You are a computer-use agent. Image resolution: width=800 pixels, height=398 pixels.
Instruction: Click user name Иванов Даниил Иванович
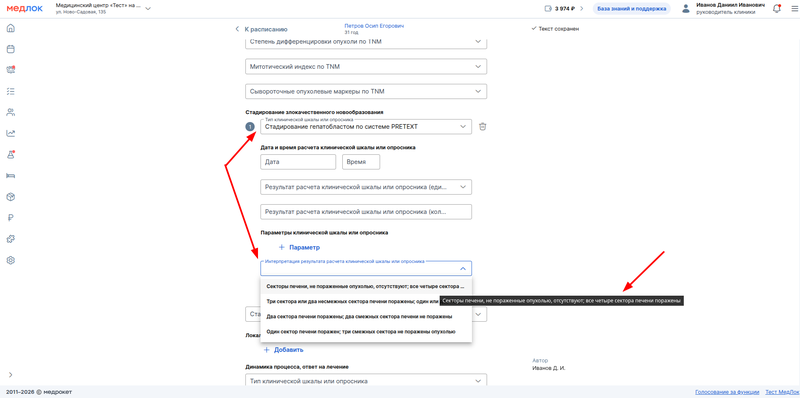click(730, 5)
